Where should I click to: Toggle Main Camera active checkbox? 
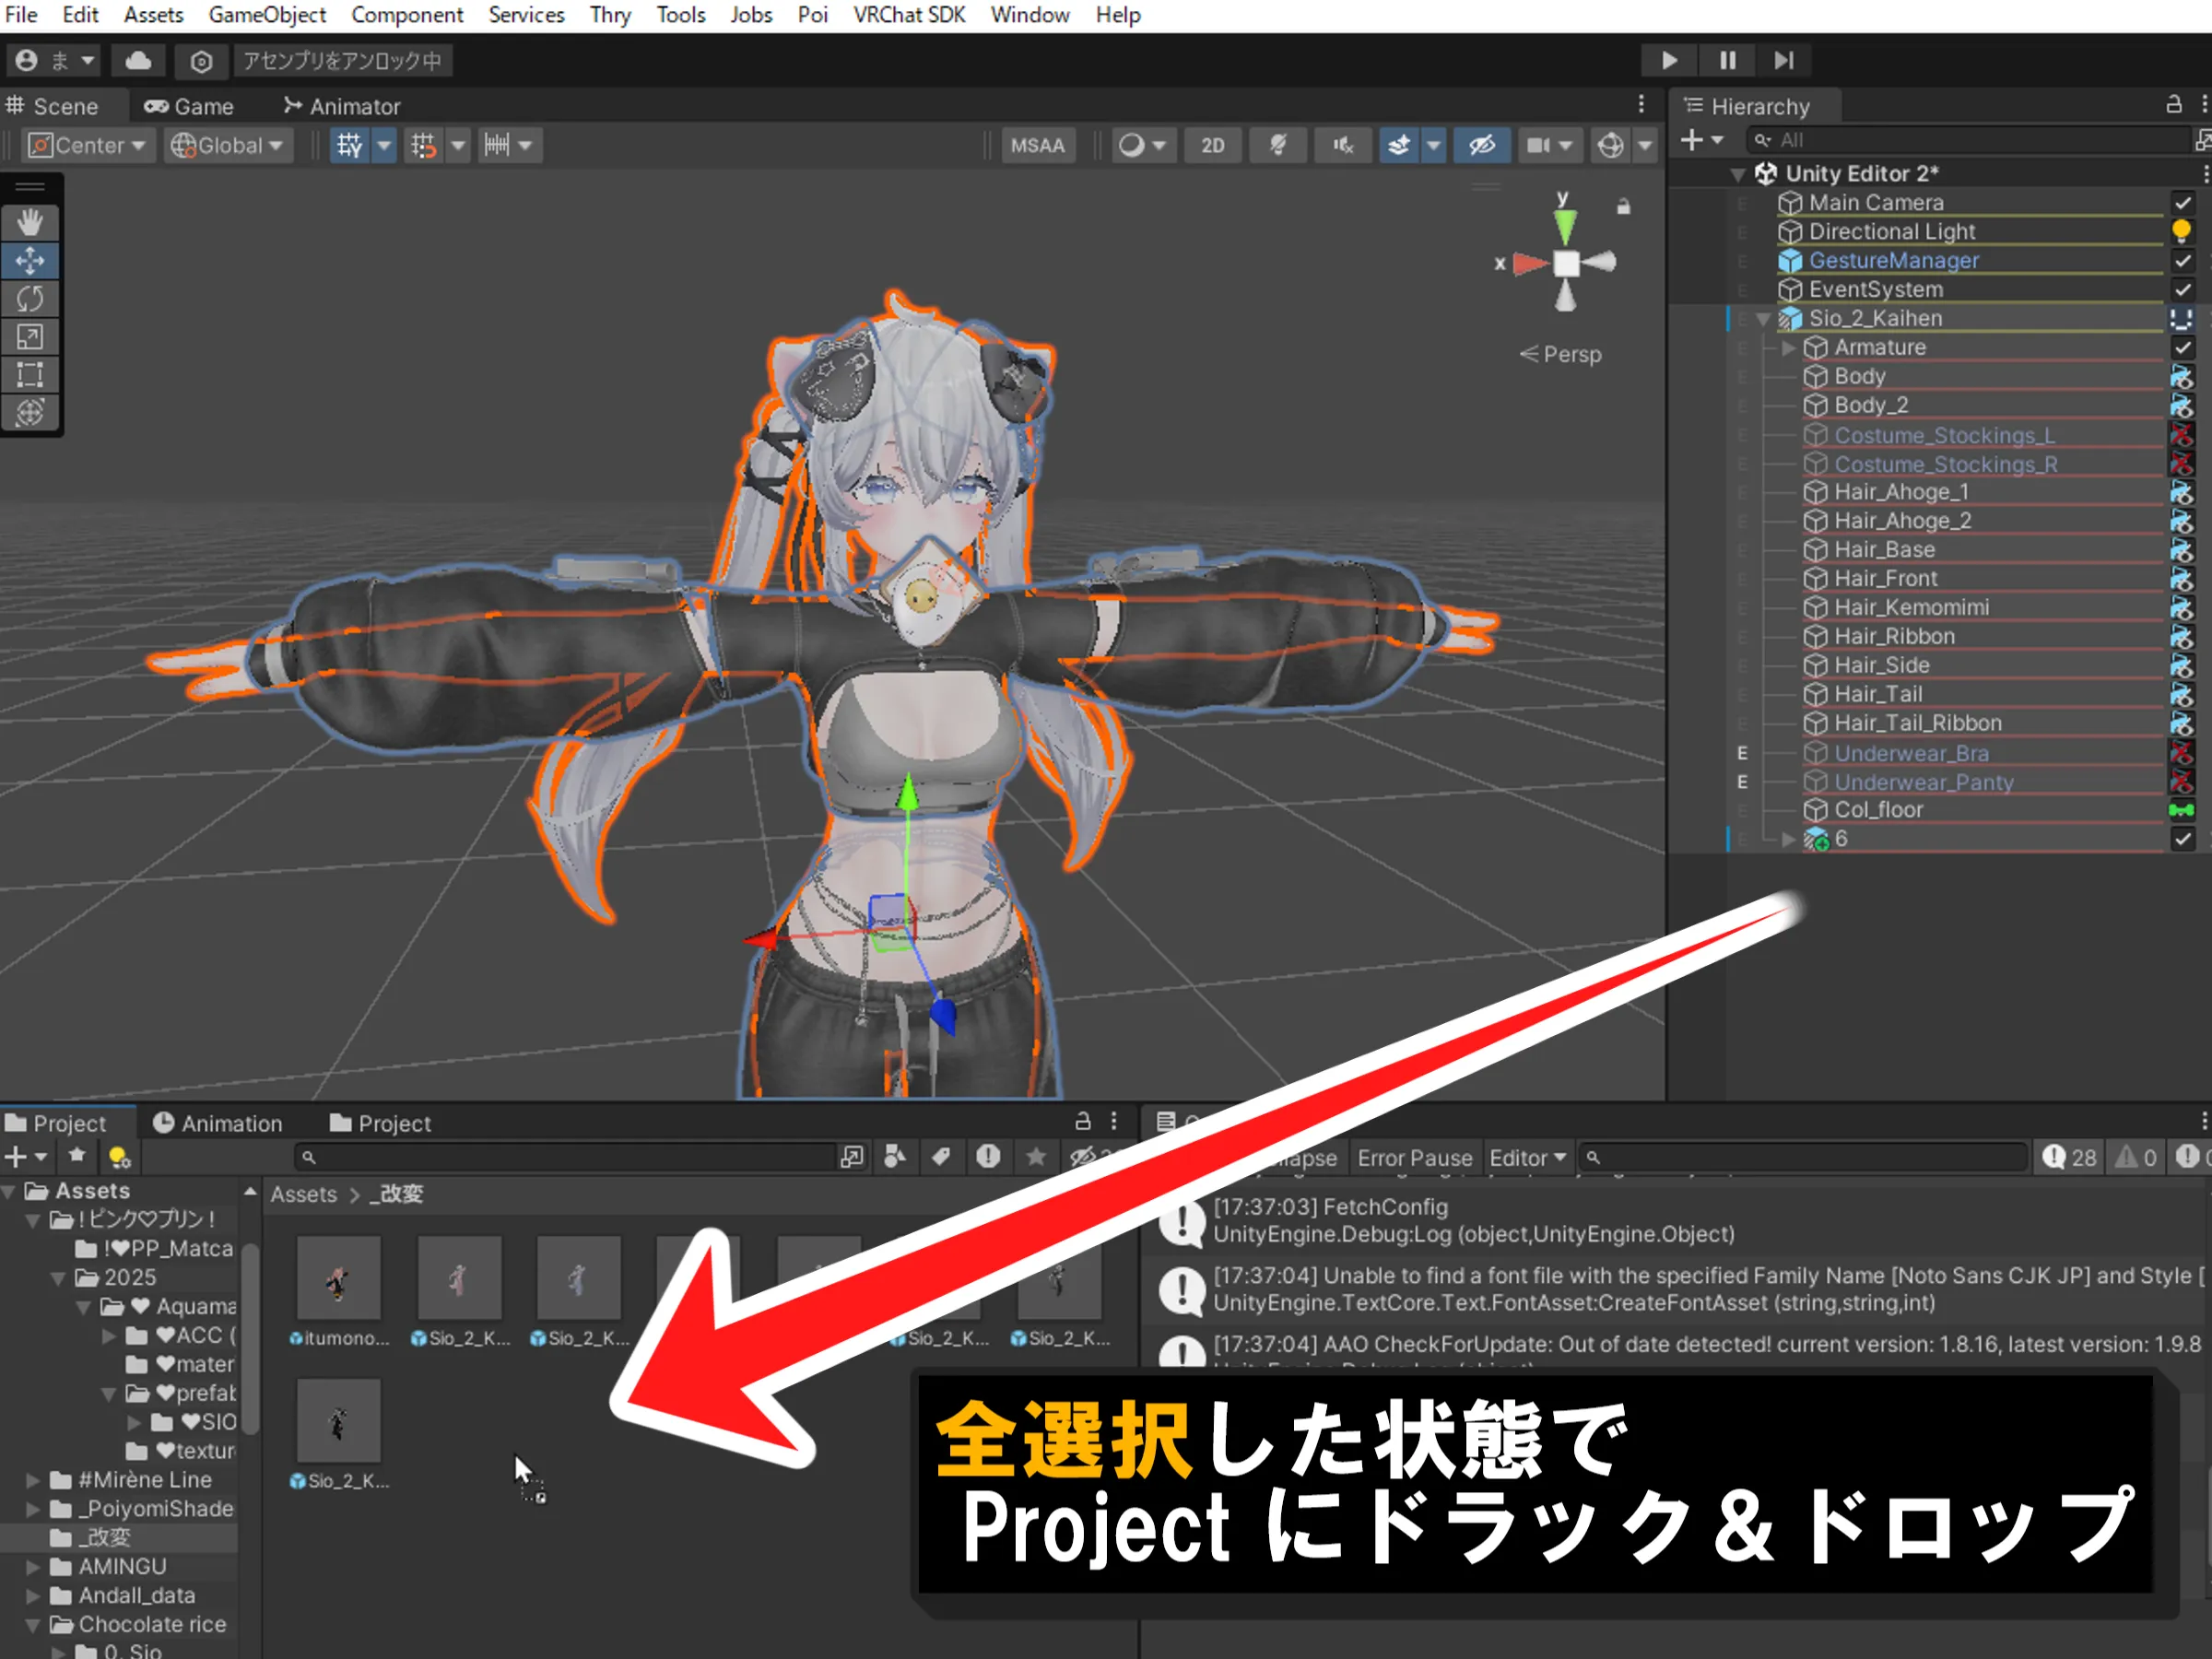[2182, 203]
